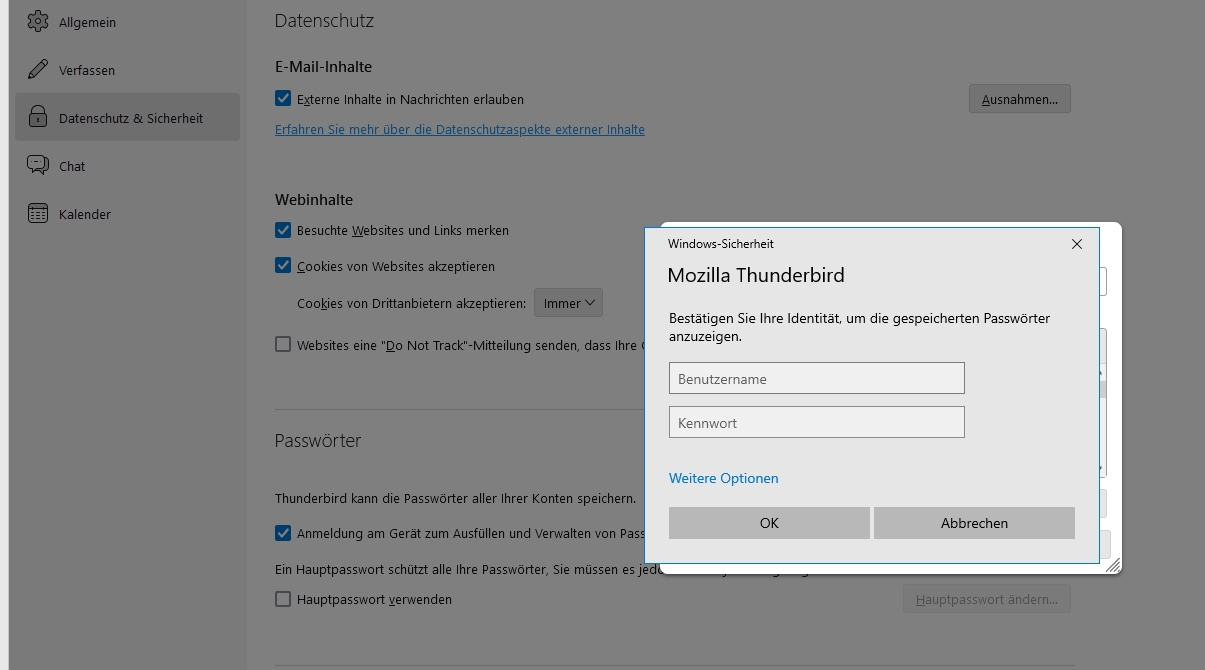Click the Abbrechen button
1205x670 pixels.
click(x=974, y=523)
